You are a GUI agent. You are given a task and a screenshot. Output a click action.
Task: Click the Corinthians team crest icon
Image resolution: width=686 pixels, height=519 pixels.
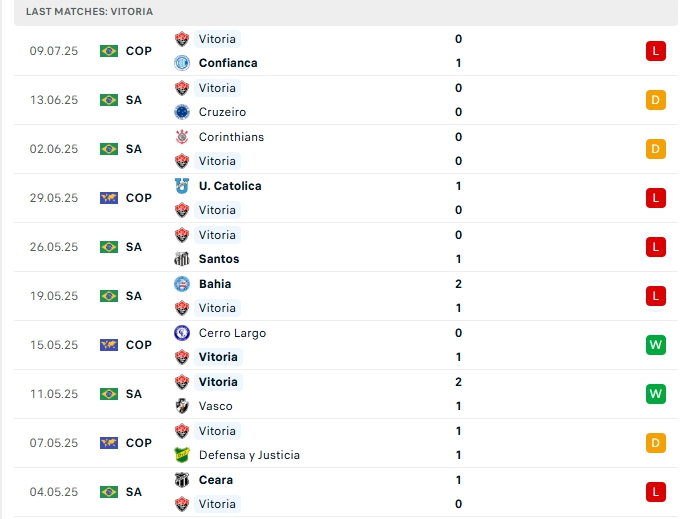tap(182, 137)
